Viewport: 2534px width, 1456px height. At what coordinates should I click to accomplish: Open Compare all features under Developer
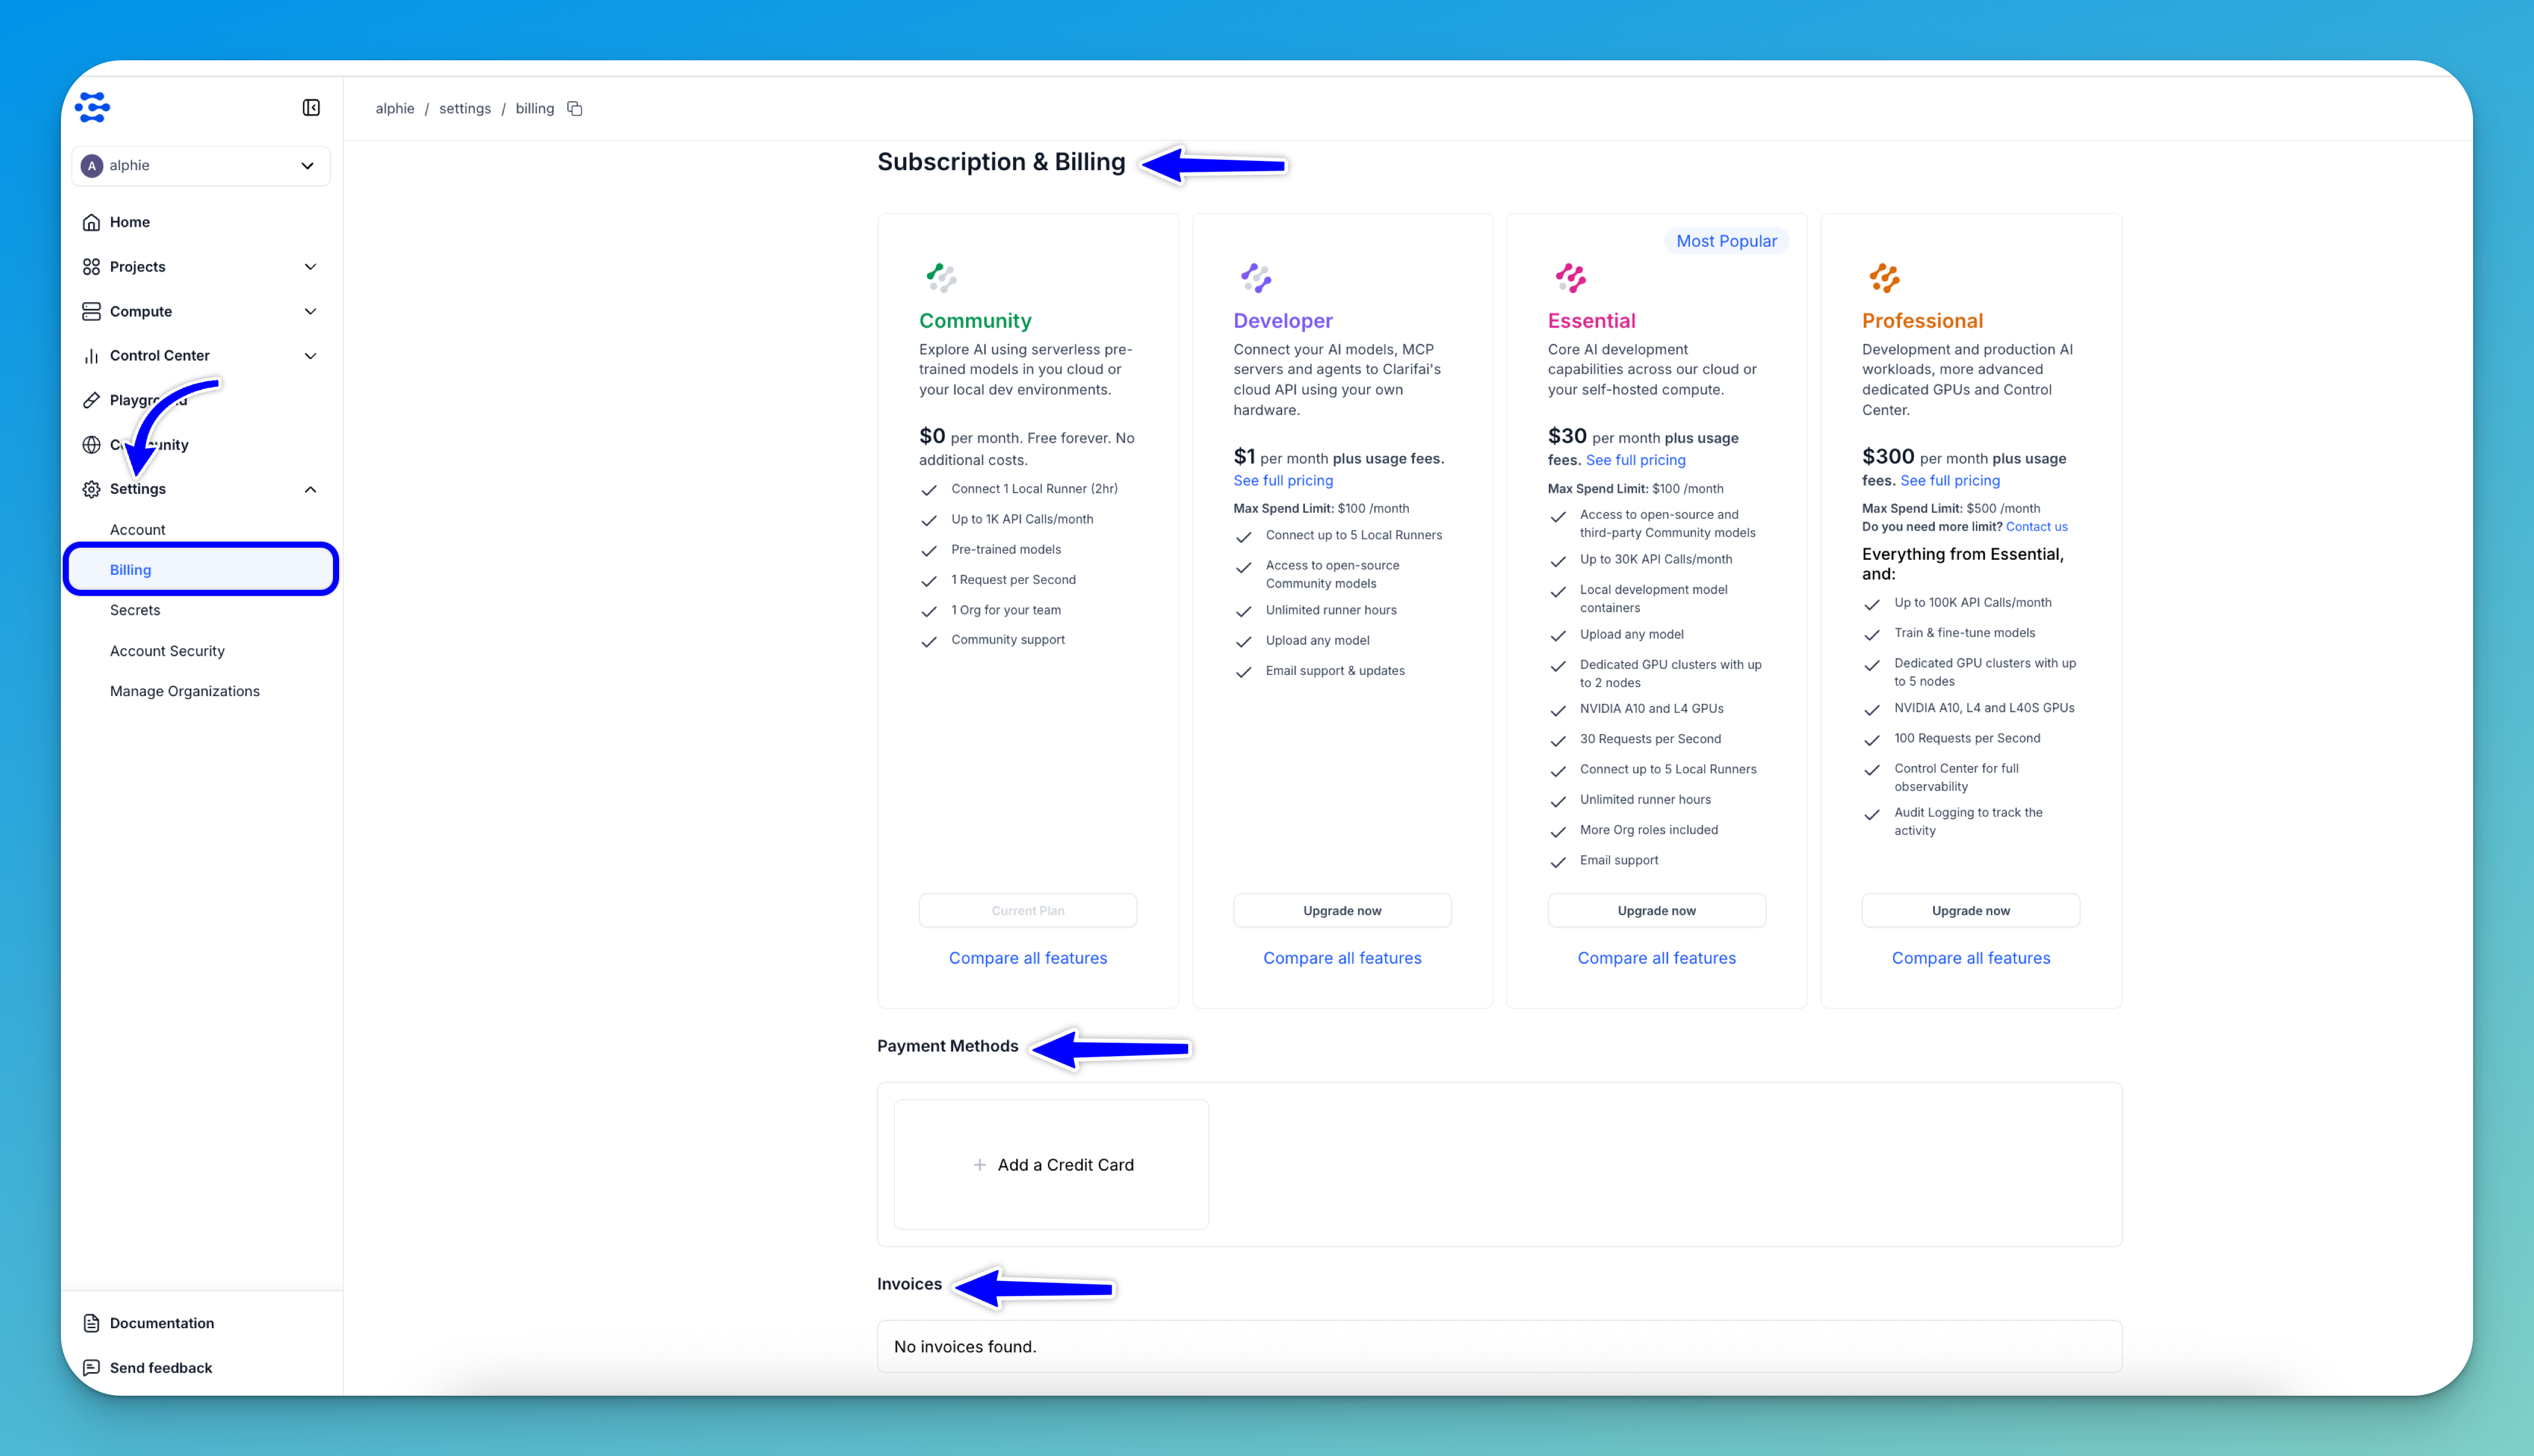[1342, 958]
